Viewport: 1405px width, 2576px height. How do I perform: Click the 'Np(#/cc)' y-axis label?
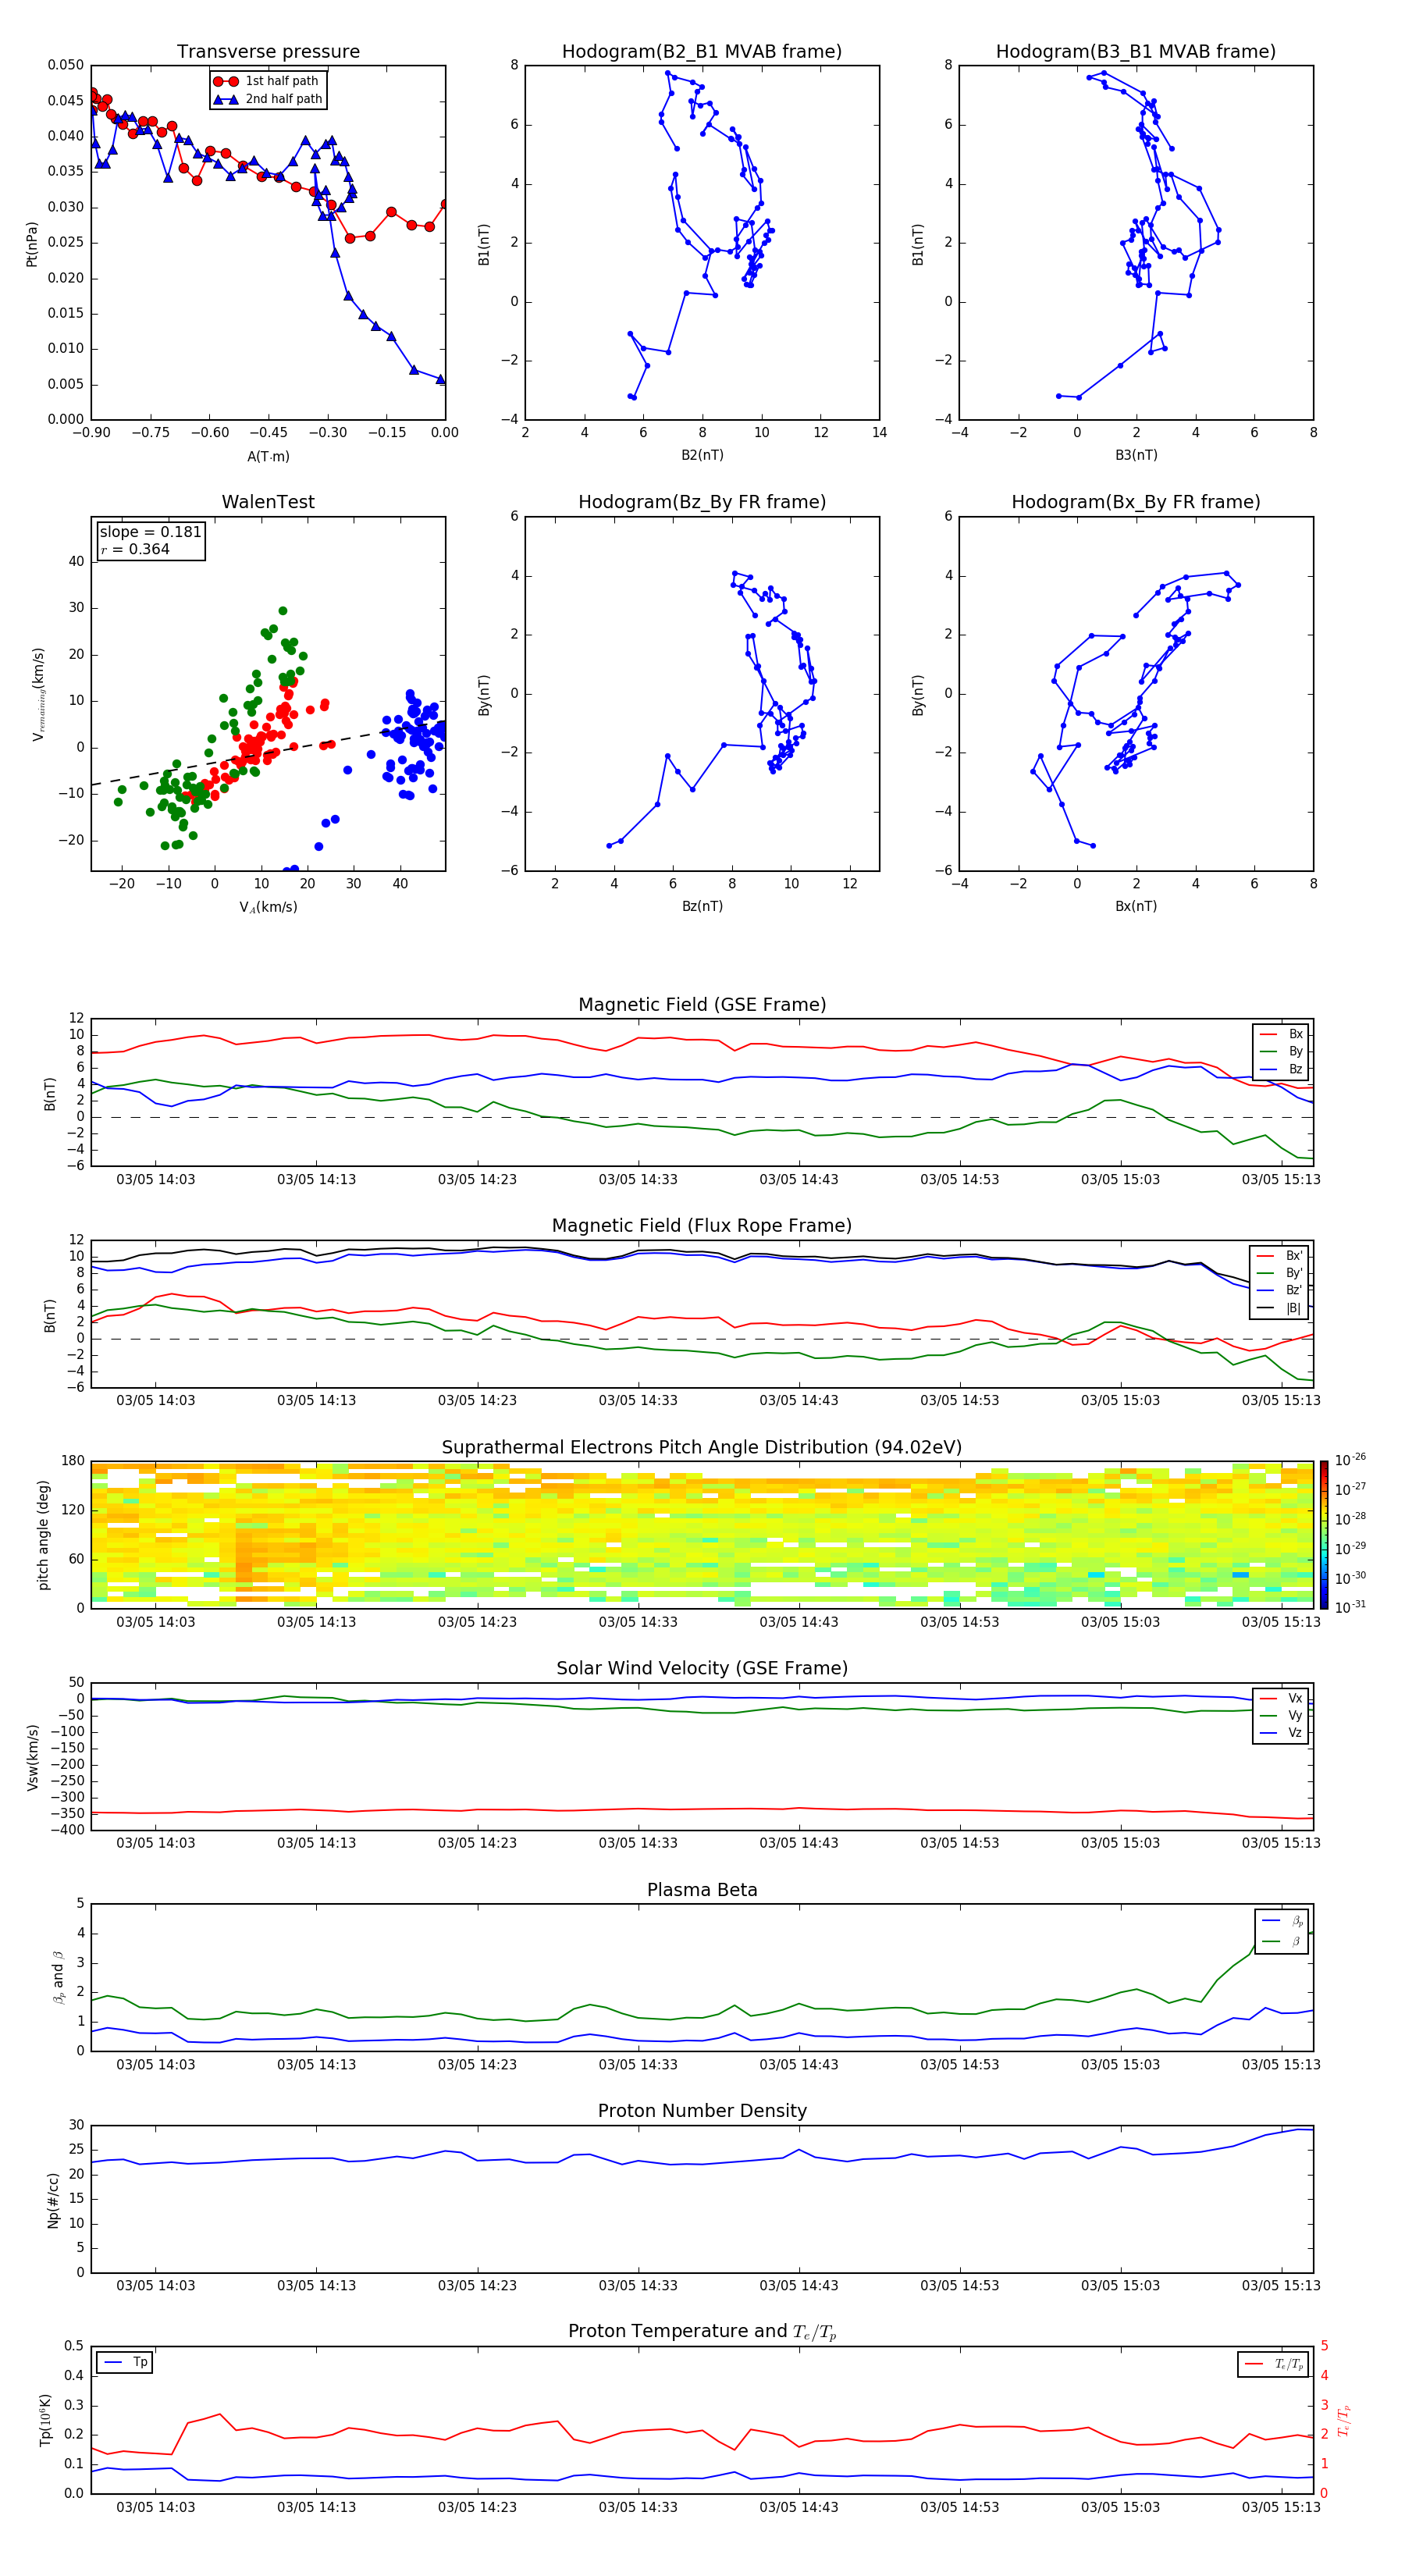tap(53, 2200)
